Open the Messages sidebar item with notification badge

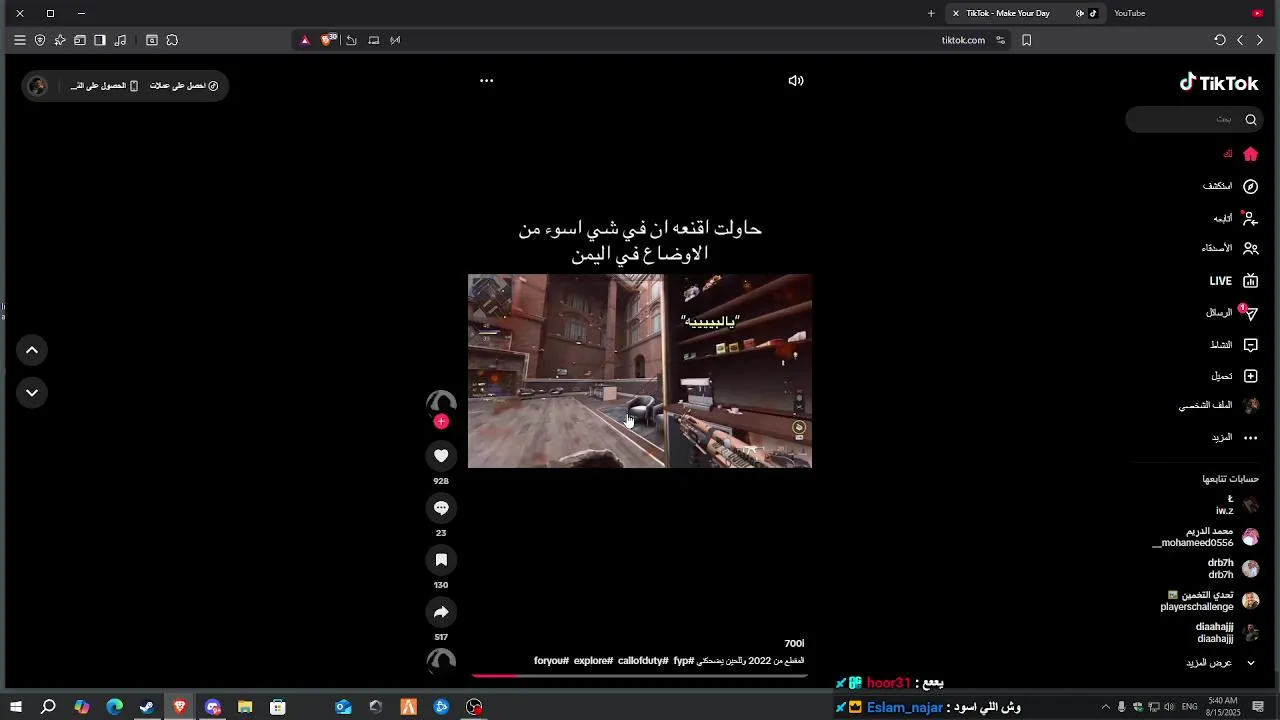click(1233, 313)
